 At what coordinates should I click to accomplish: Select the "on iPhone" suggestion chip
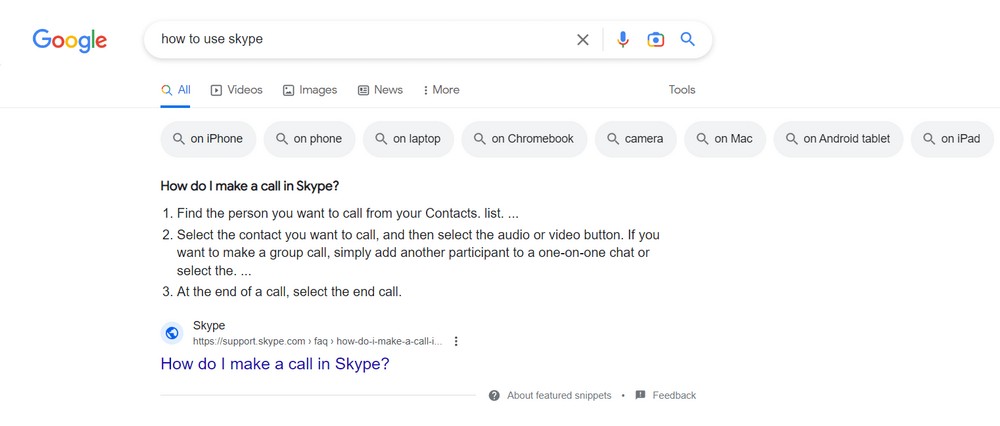point(208,139)
